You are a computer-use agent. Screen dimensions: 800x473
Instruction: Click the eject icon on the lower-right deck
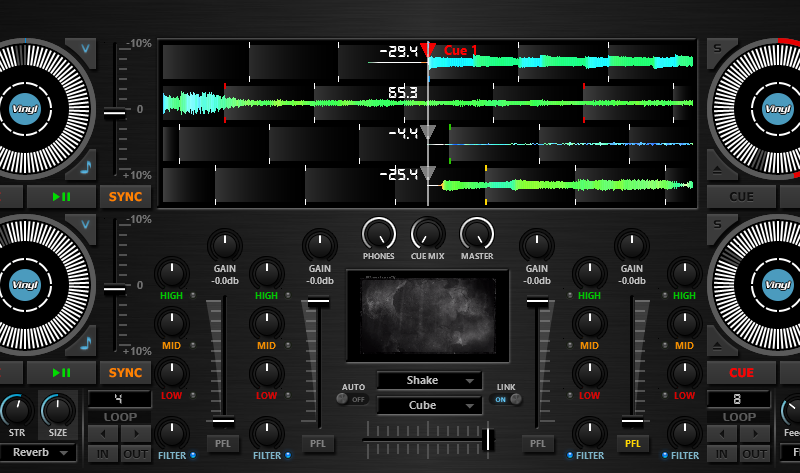[x=717, y=346]
